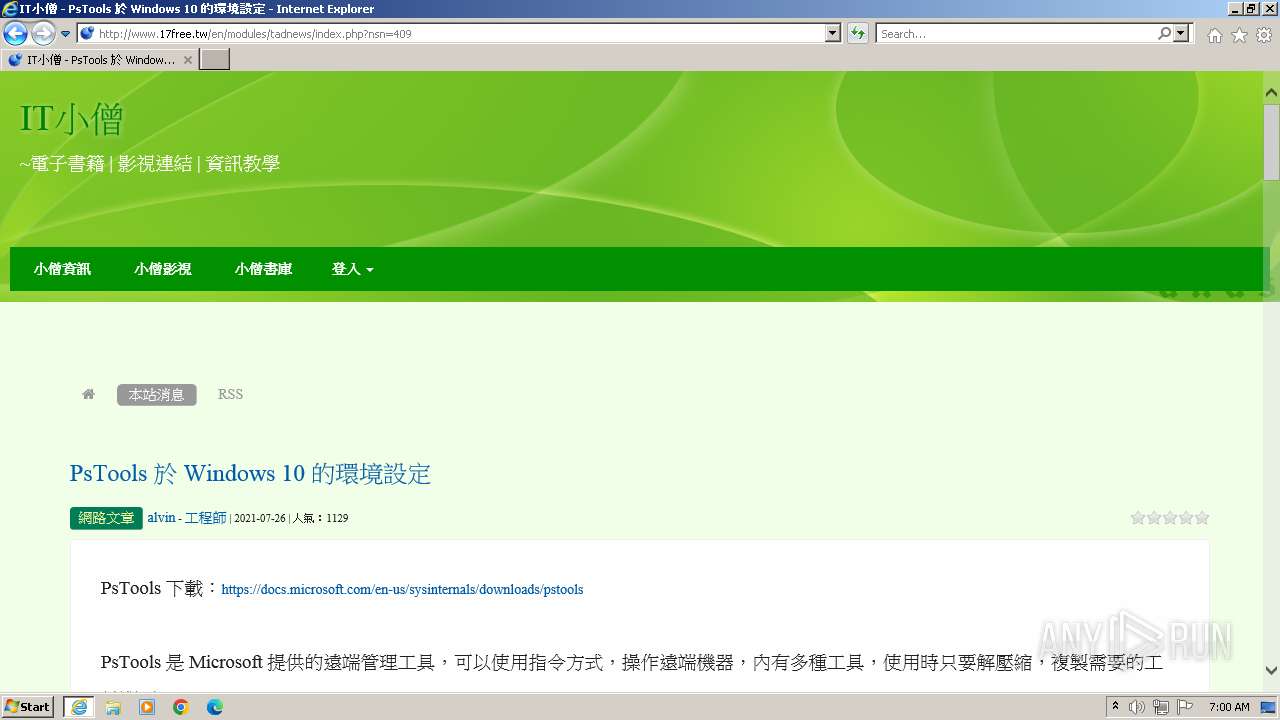Screen dimensions: 1280x720
Task: Select the 本站消息 breadcrumb button
Action: coord(157,395)
